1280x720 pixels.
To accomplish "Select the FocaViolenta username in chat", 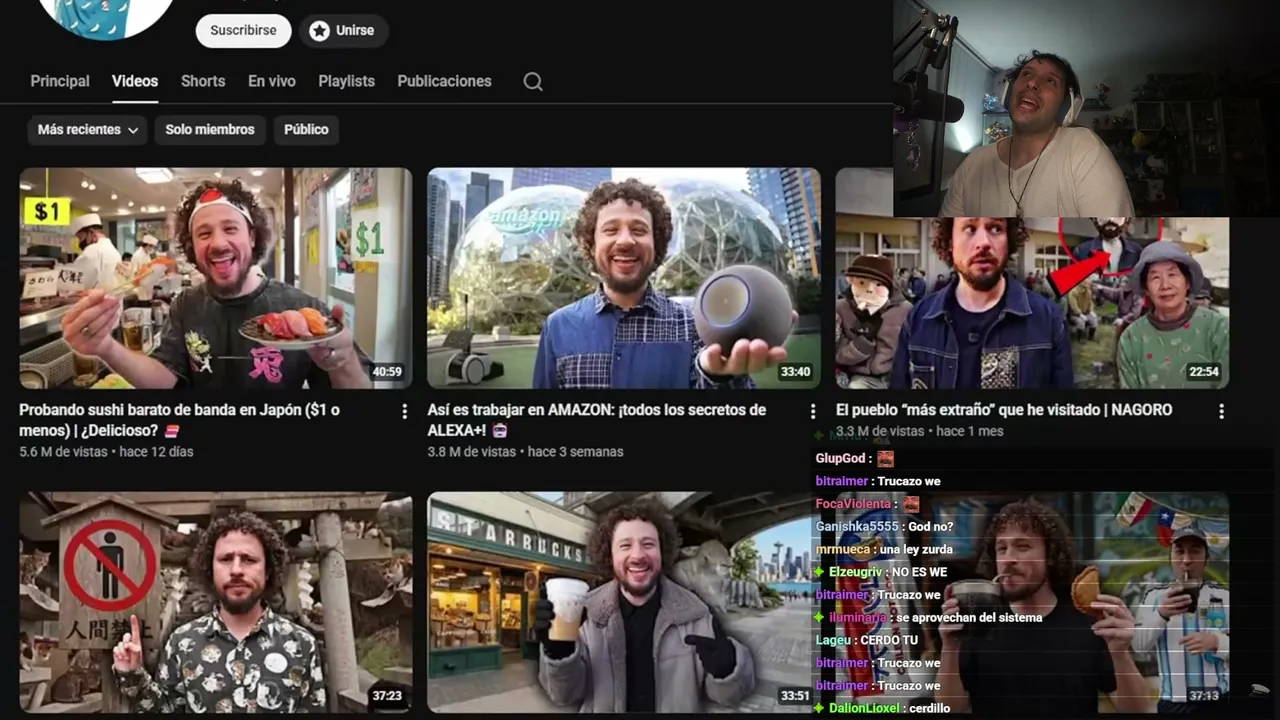I will [853, 504].
